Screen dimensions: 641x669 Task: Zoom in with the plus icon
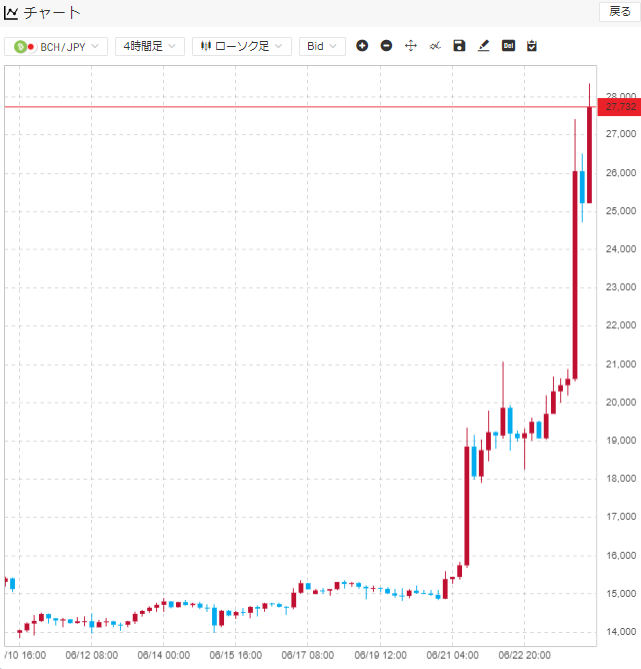pyautogui.click(x=362, y=46)
